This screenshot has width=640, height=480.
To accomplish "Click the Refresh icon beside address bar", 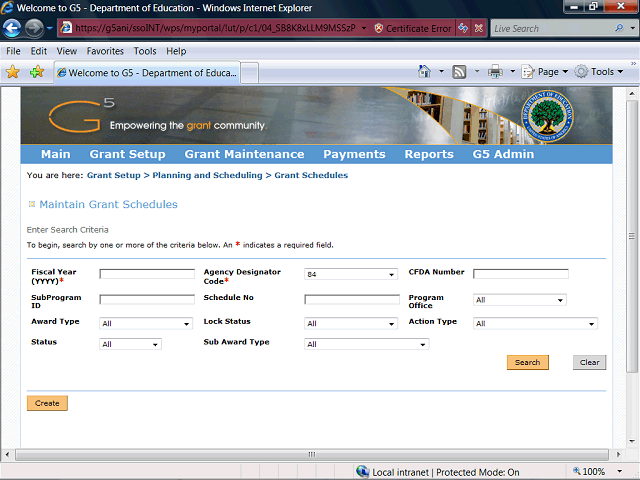I will [463, 28].
